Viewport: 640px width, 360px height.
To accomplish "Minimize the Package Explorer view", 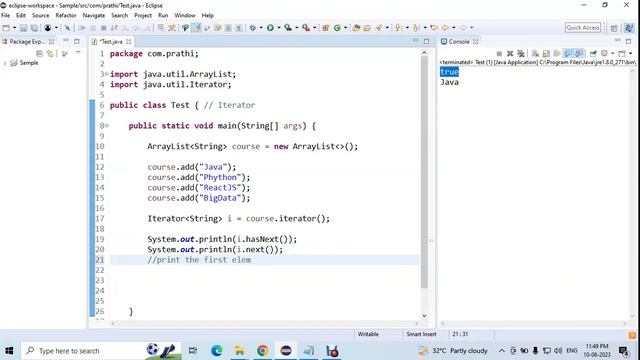I will pyautogui.click(x=66, y=41).
